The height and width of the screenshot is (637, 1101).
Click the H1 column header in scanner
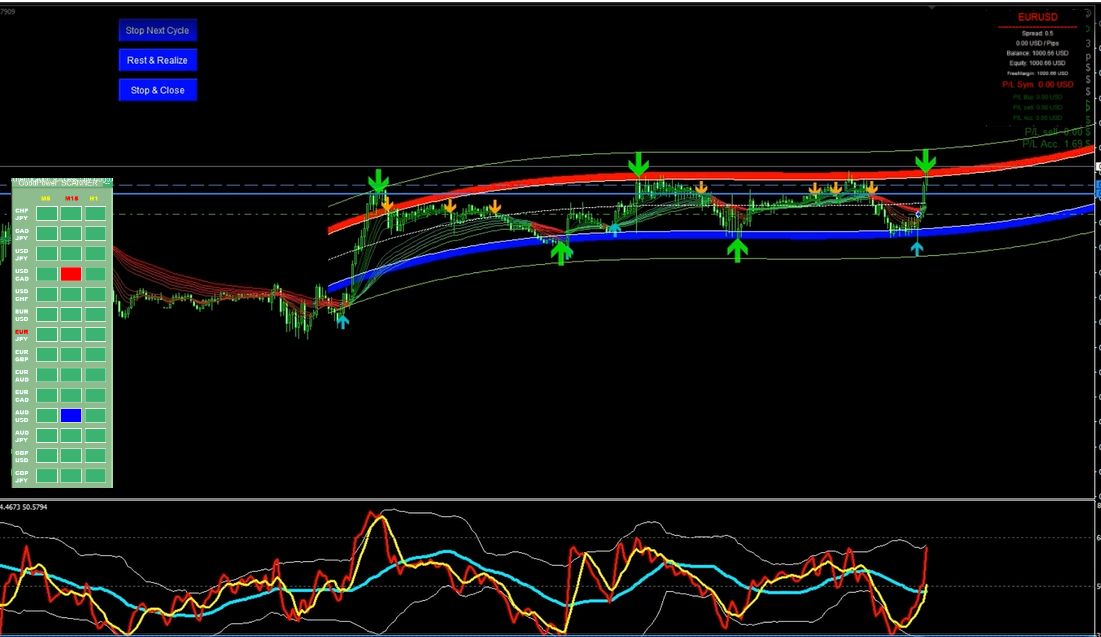[x=93, y=199]
